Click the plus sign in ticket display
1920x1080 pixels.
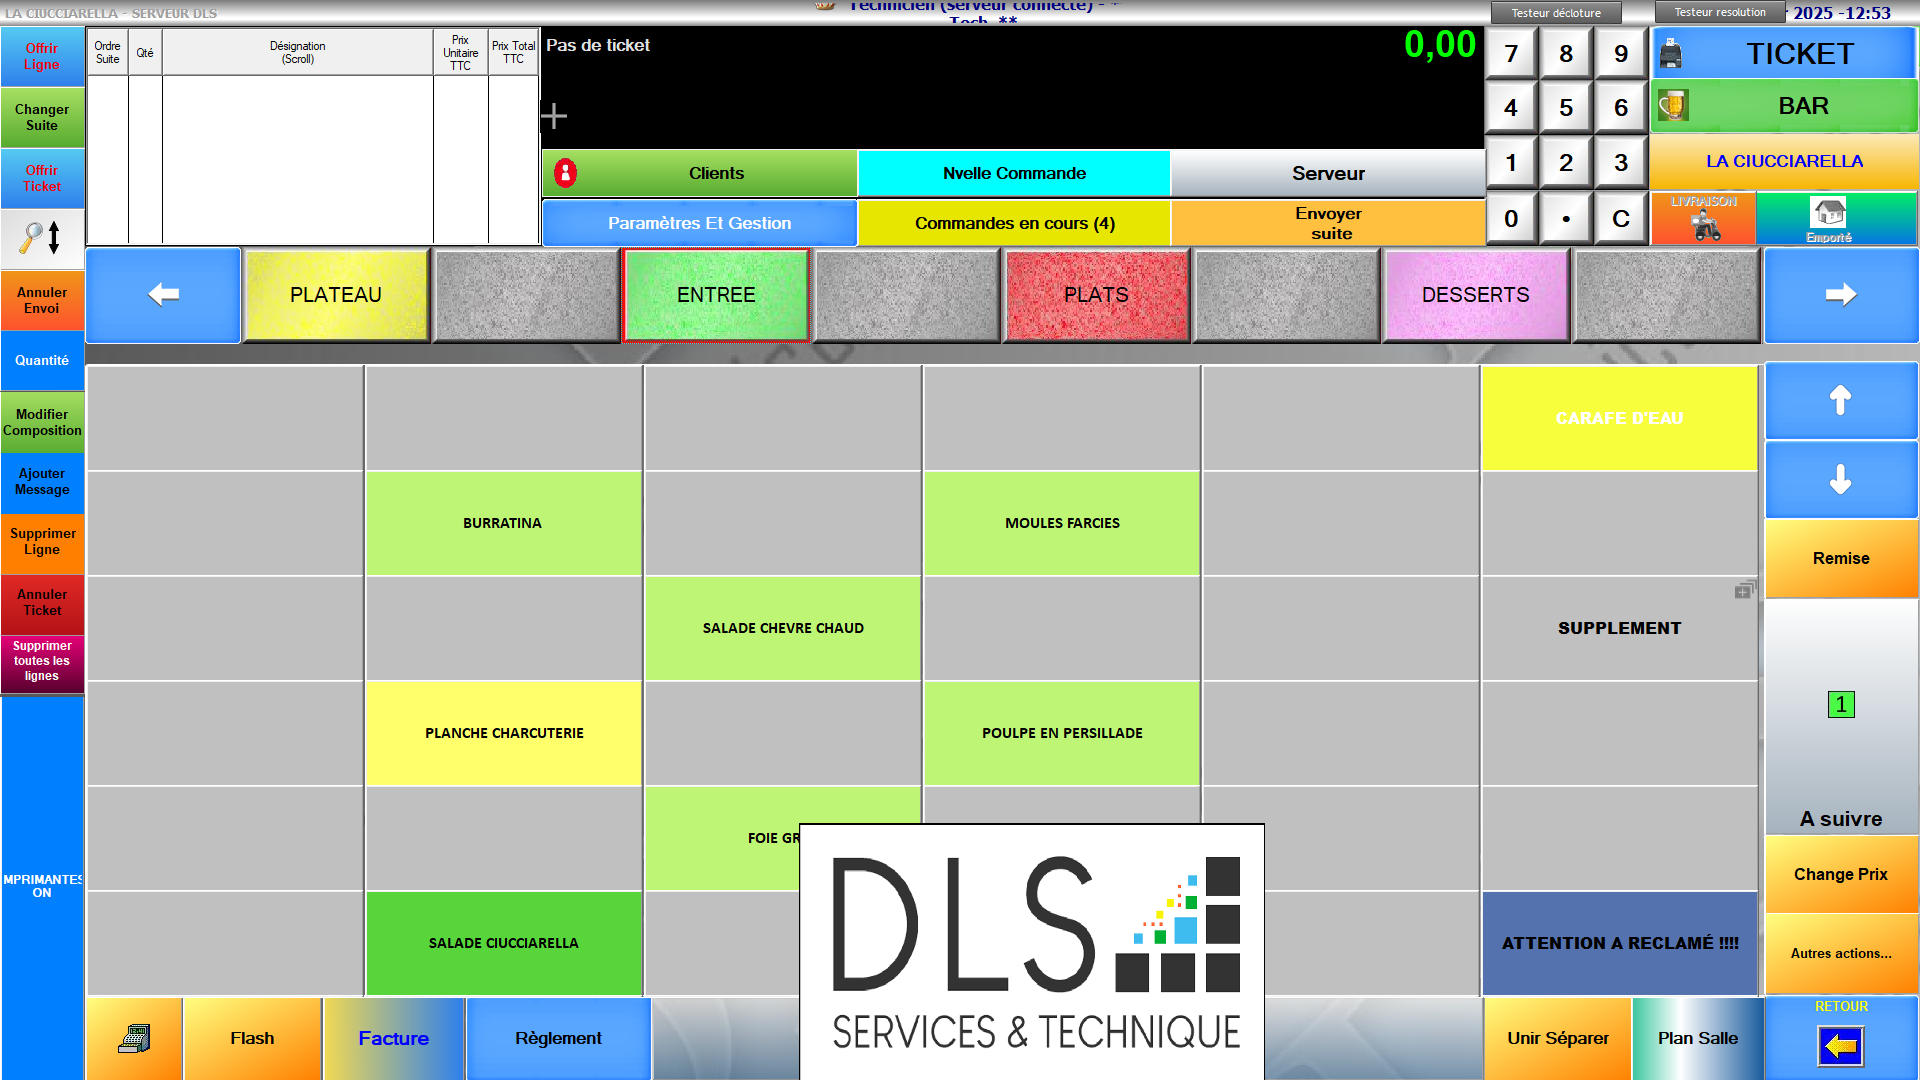coord(554,116)
